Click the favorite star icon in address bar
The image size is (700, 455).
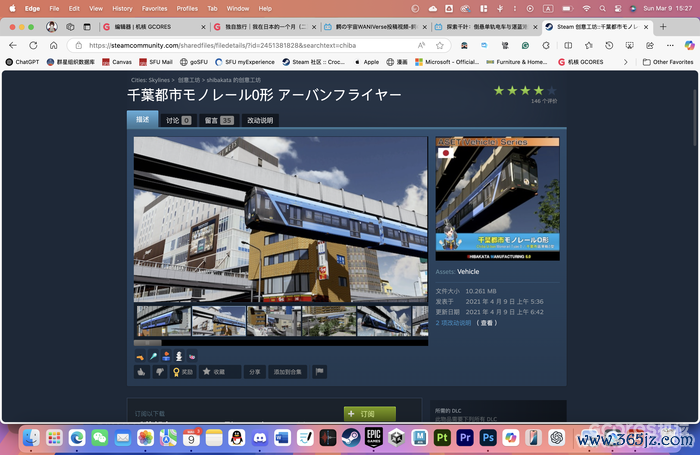coord(440,45)
